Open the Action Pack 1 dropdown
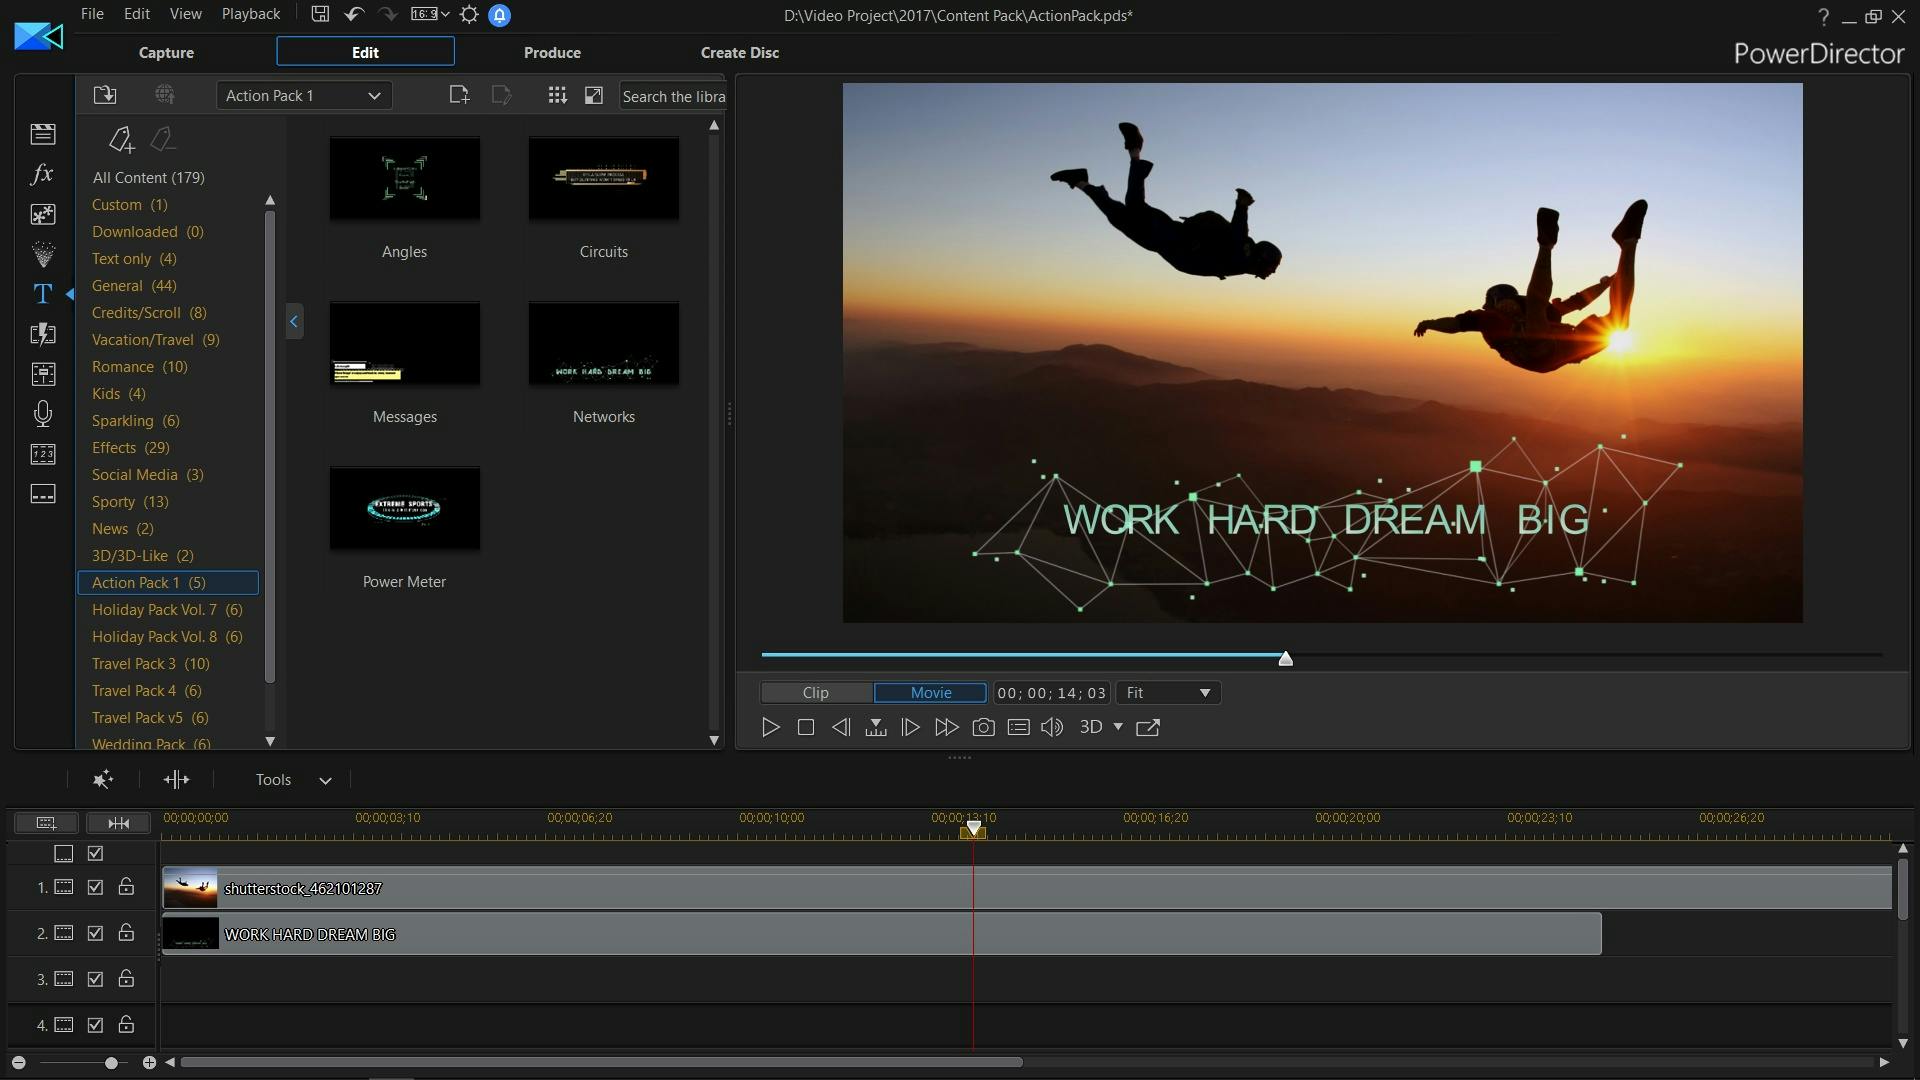Viewport: 1920px width, 1080px height. [304, 95]
